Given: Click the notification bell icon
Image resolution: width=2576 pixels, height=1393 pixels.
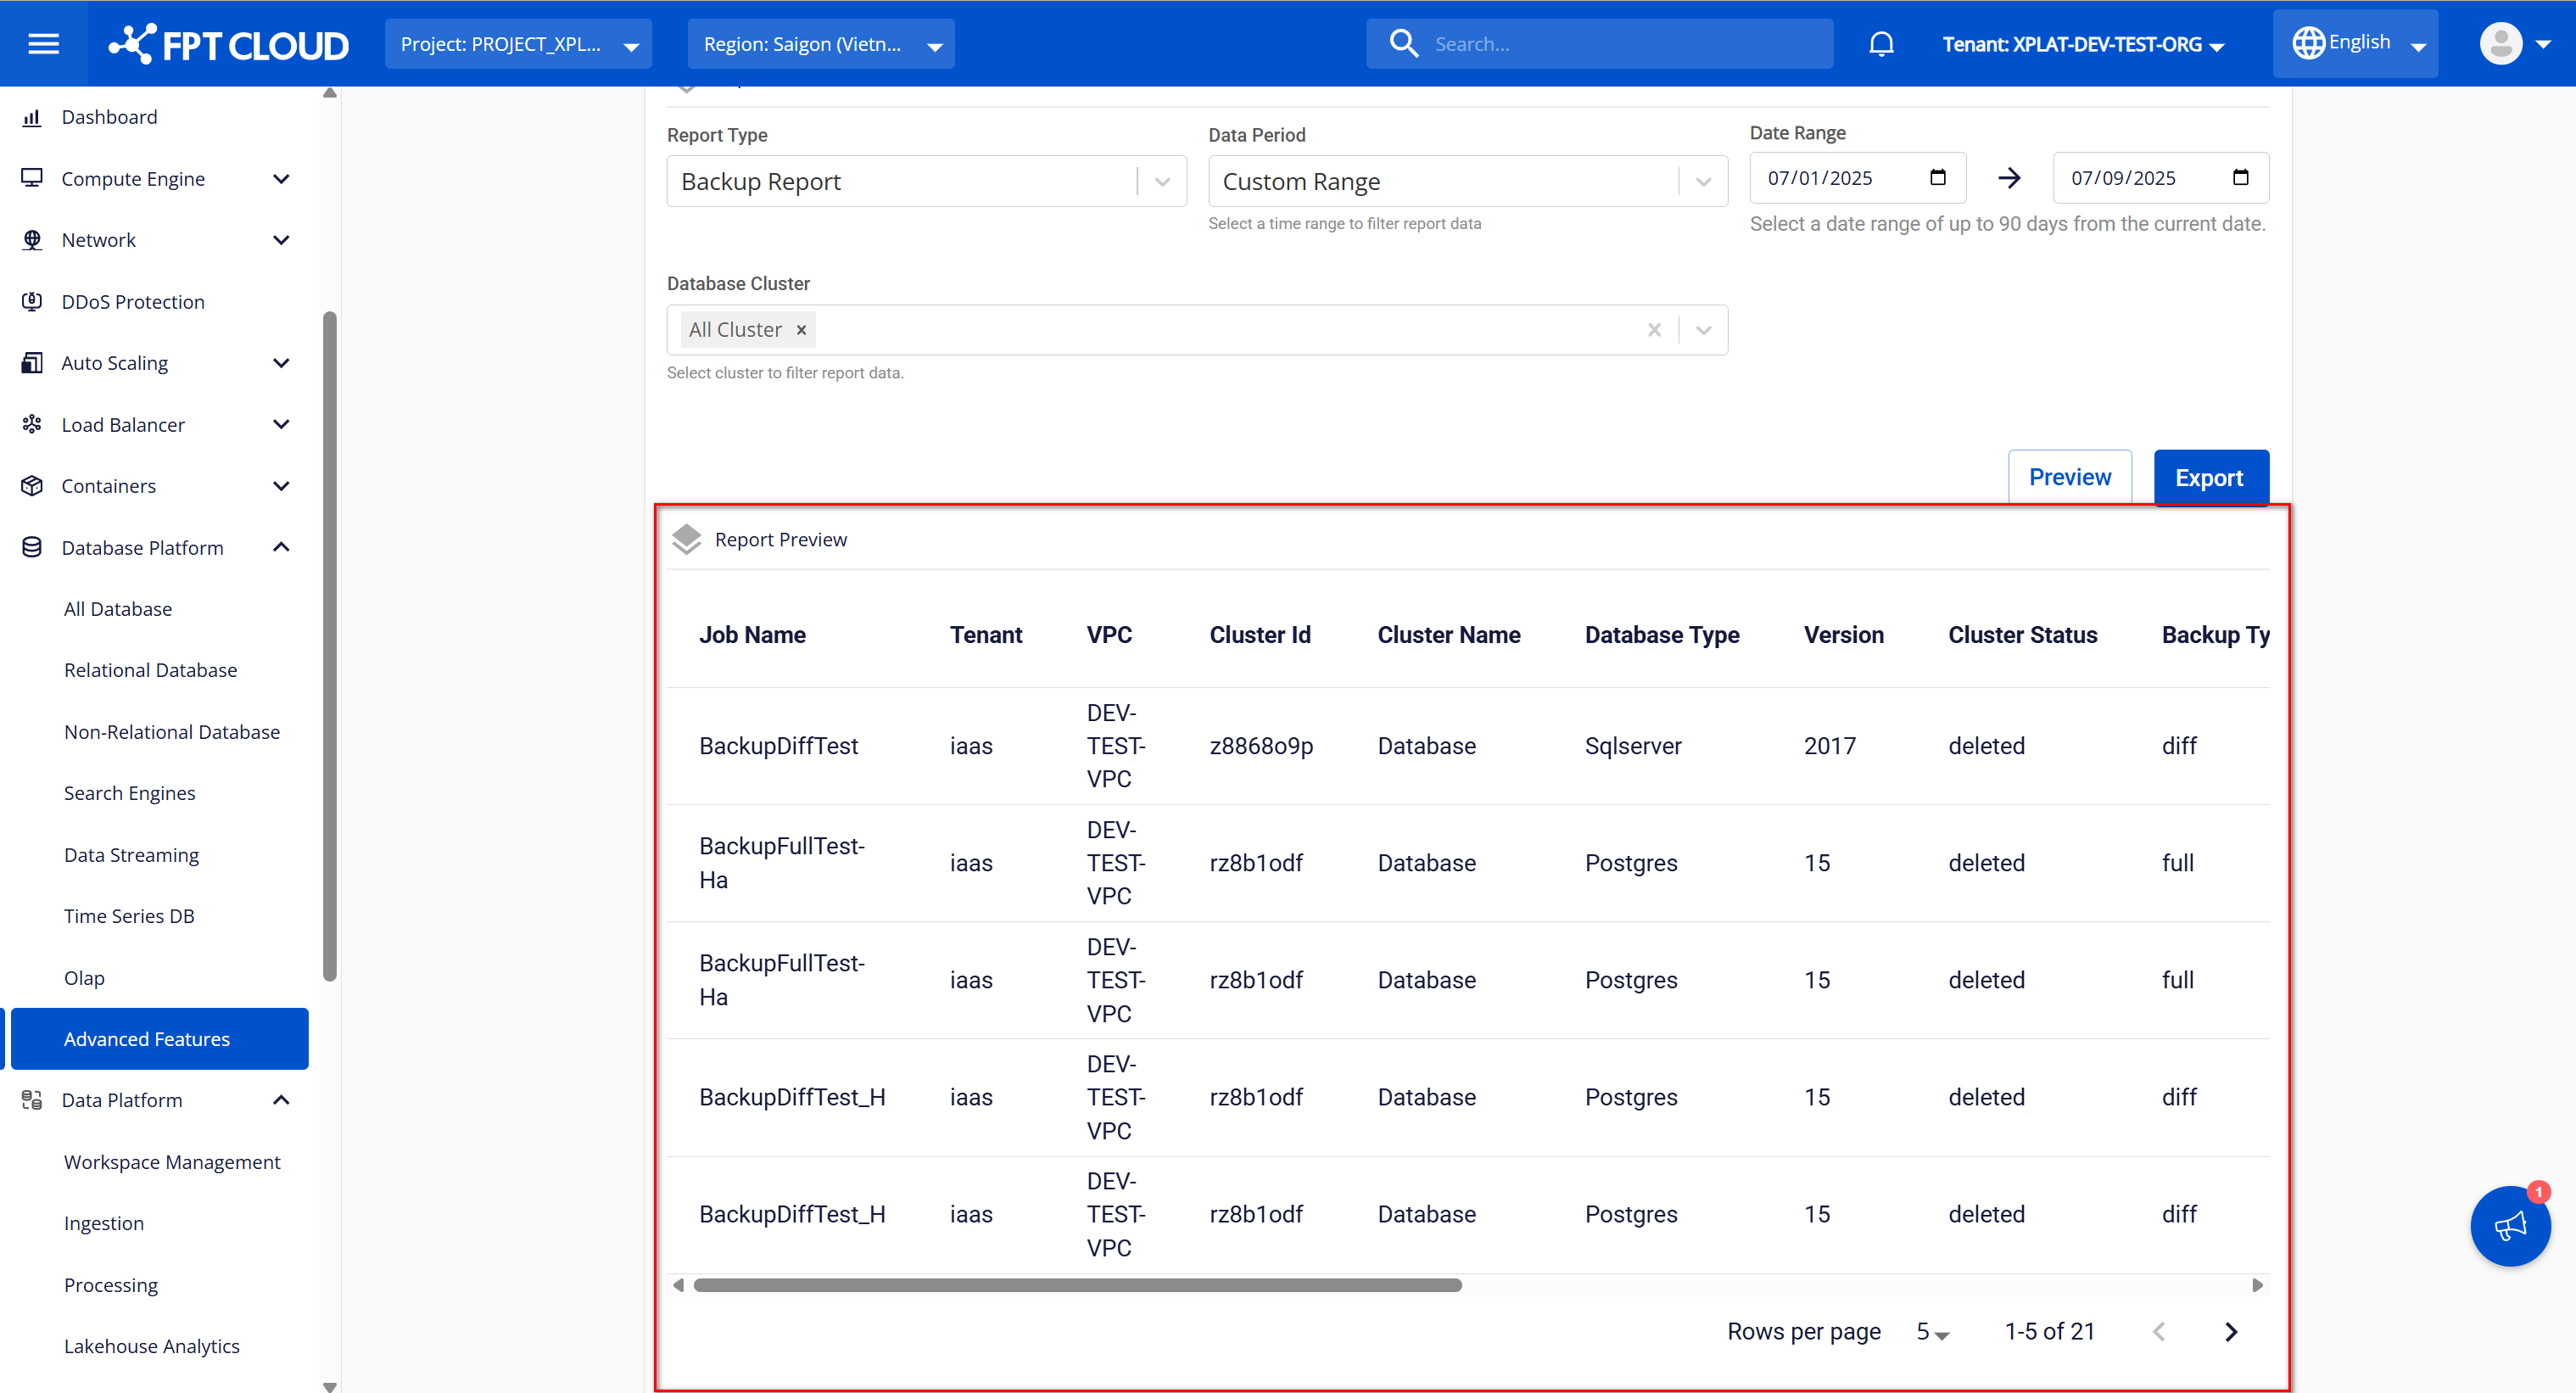Looking at the screenshot, I should pyautogui.click(x=1881, y=44).
